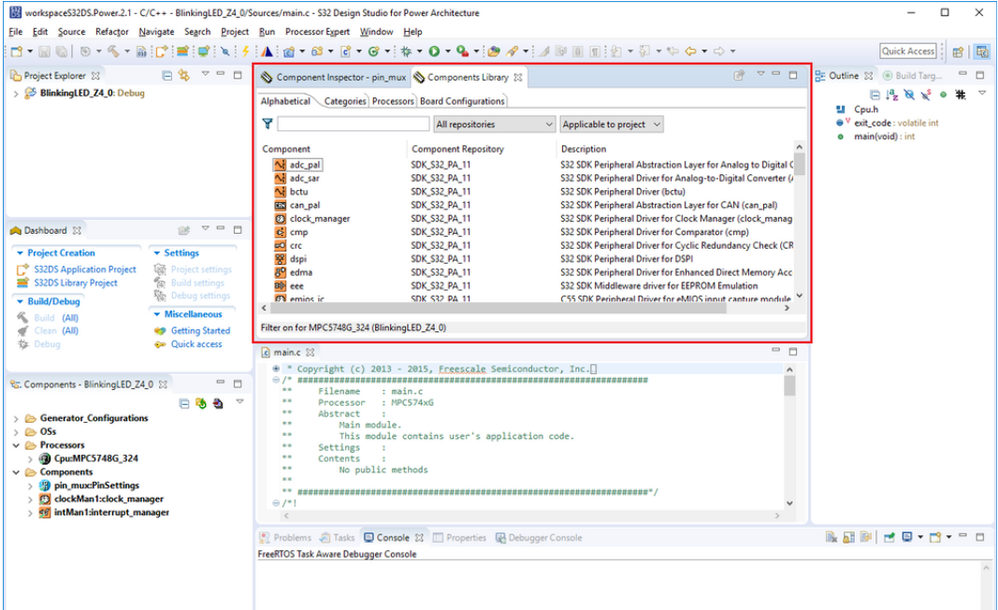Open the Getting Started link

(200, 330)
